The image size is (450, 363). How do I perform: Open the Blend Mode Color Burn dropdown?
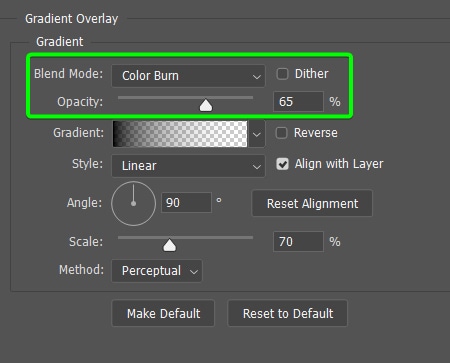coord(188,76)
